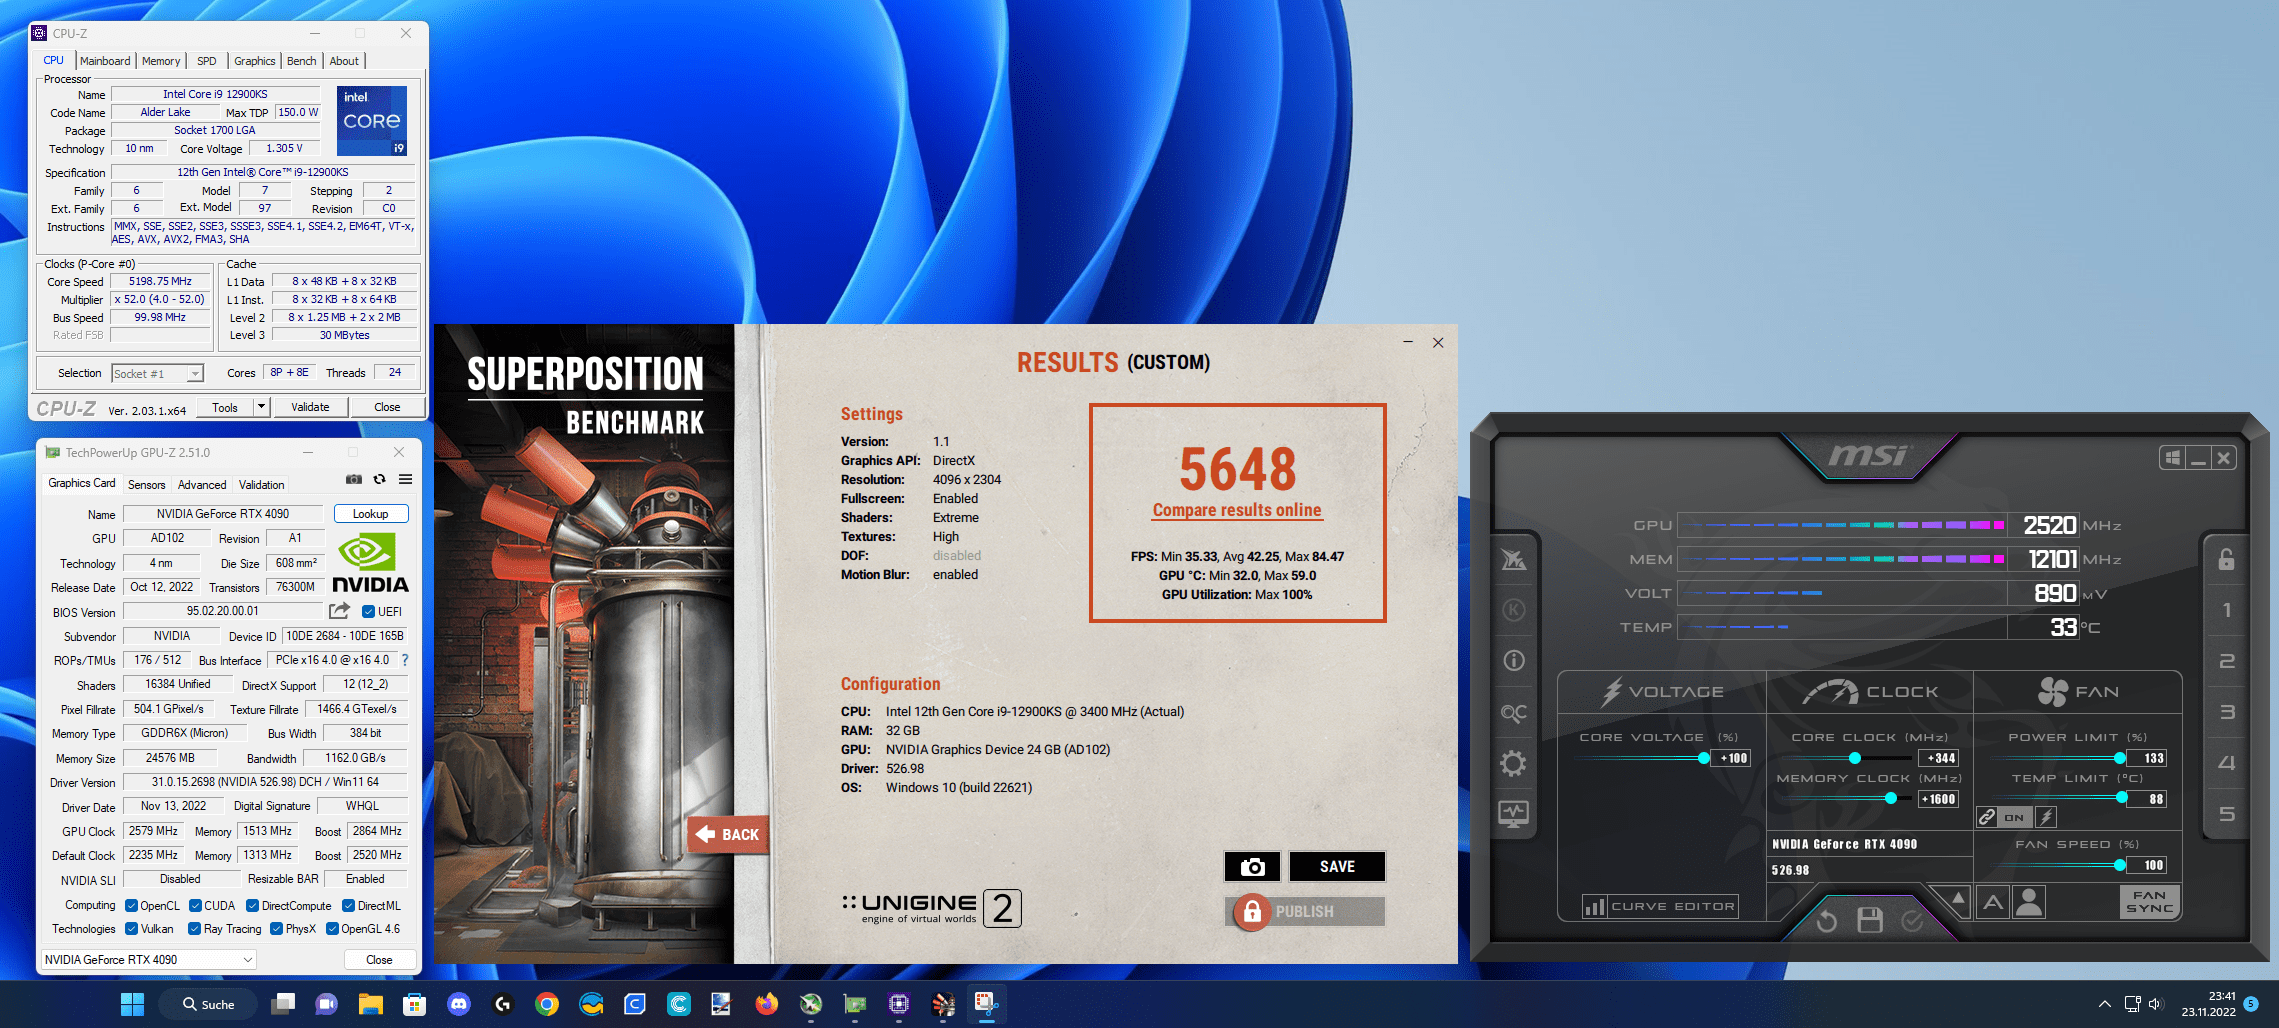Toggle the DirectCompute checkbox
Viewport: 2279px width, 1028px height.
point(252,906)
